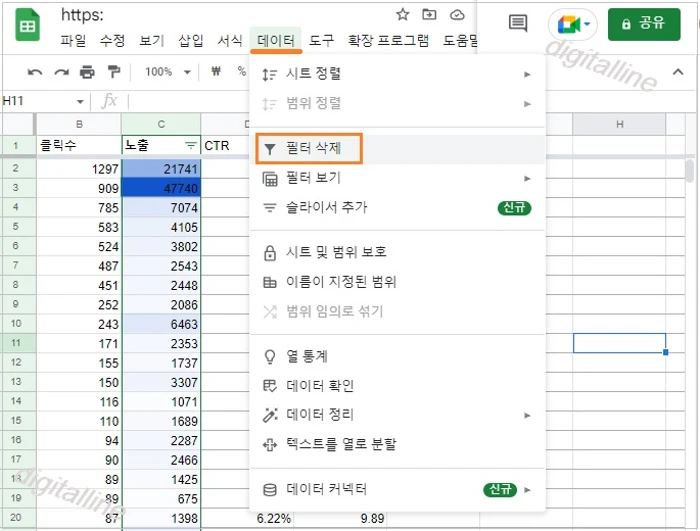Click the vertical scrollbar thumb

click(x=690, y=171)
